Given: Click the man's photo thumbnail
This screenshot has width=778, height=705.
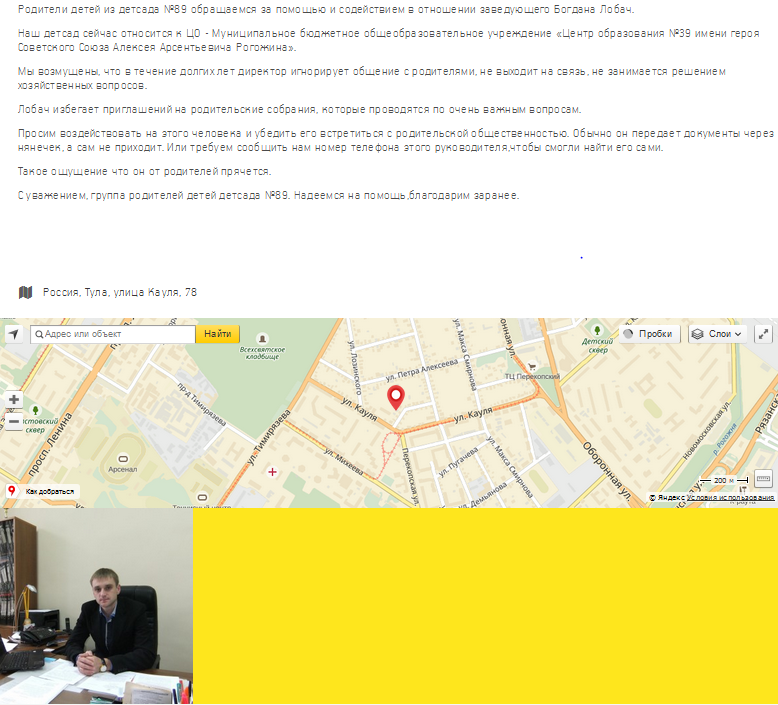Looking at the screenshot, I should point(96,606).
